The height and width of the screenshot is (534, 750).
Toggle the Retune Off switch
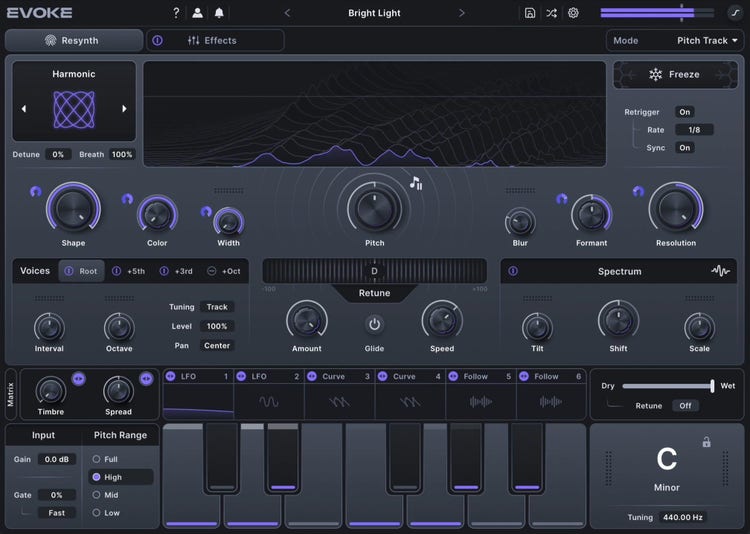point(684,406)
